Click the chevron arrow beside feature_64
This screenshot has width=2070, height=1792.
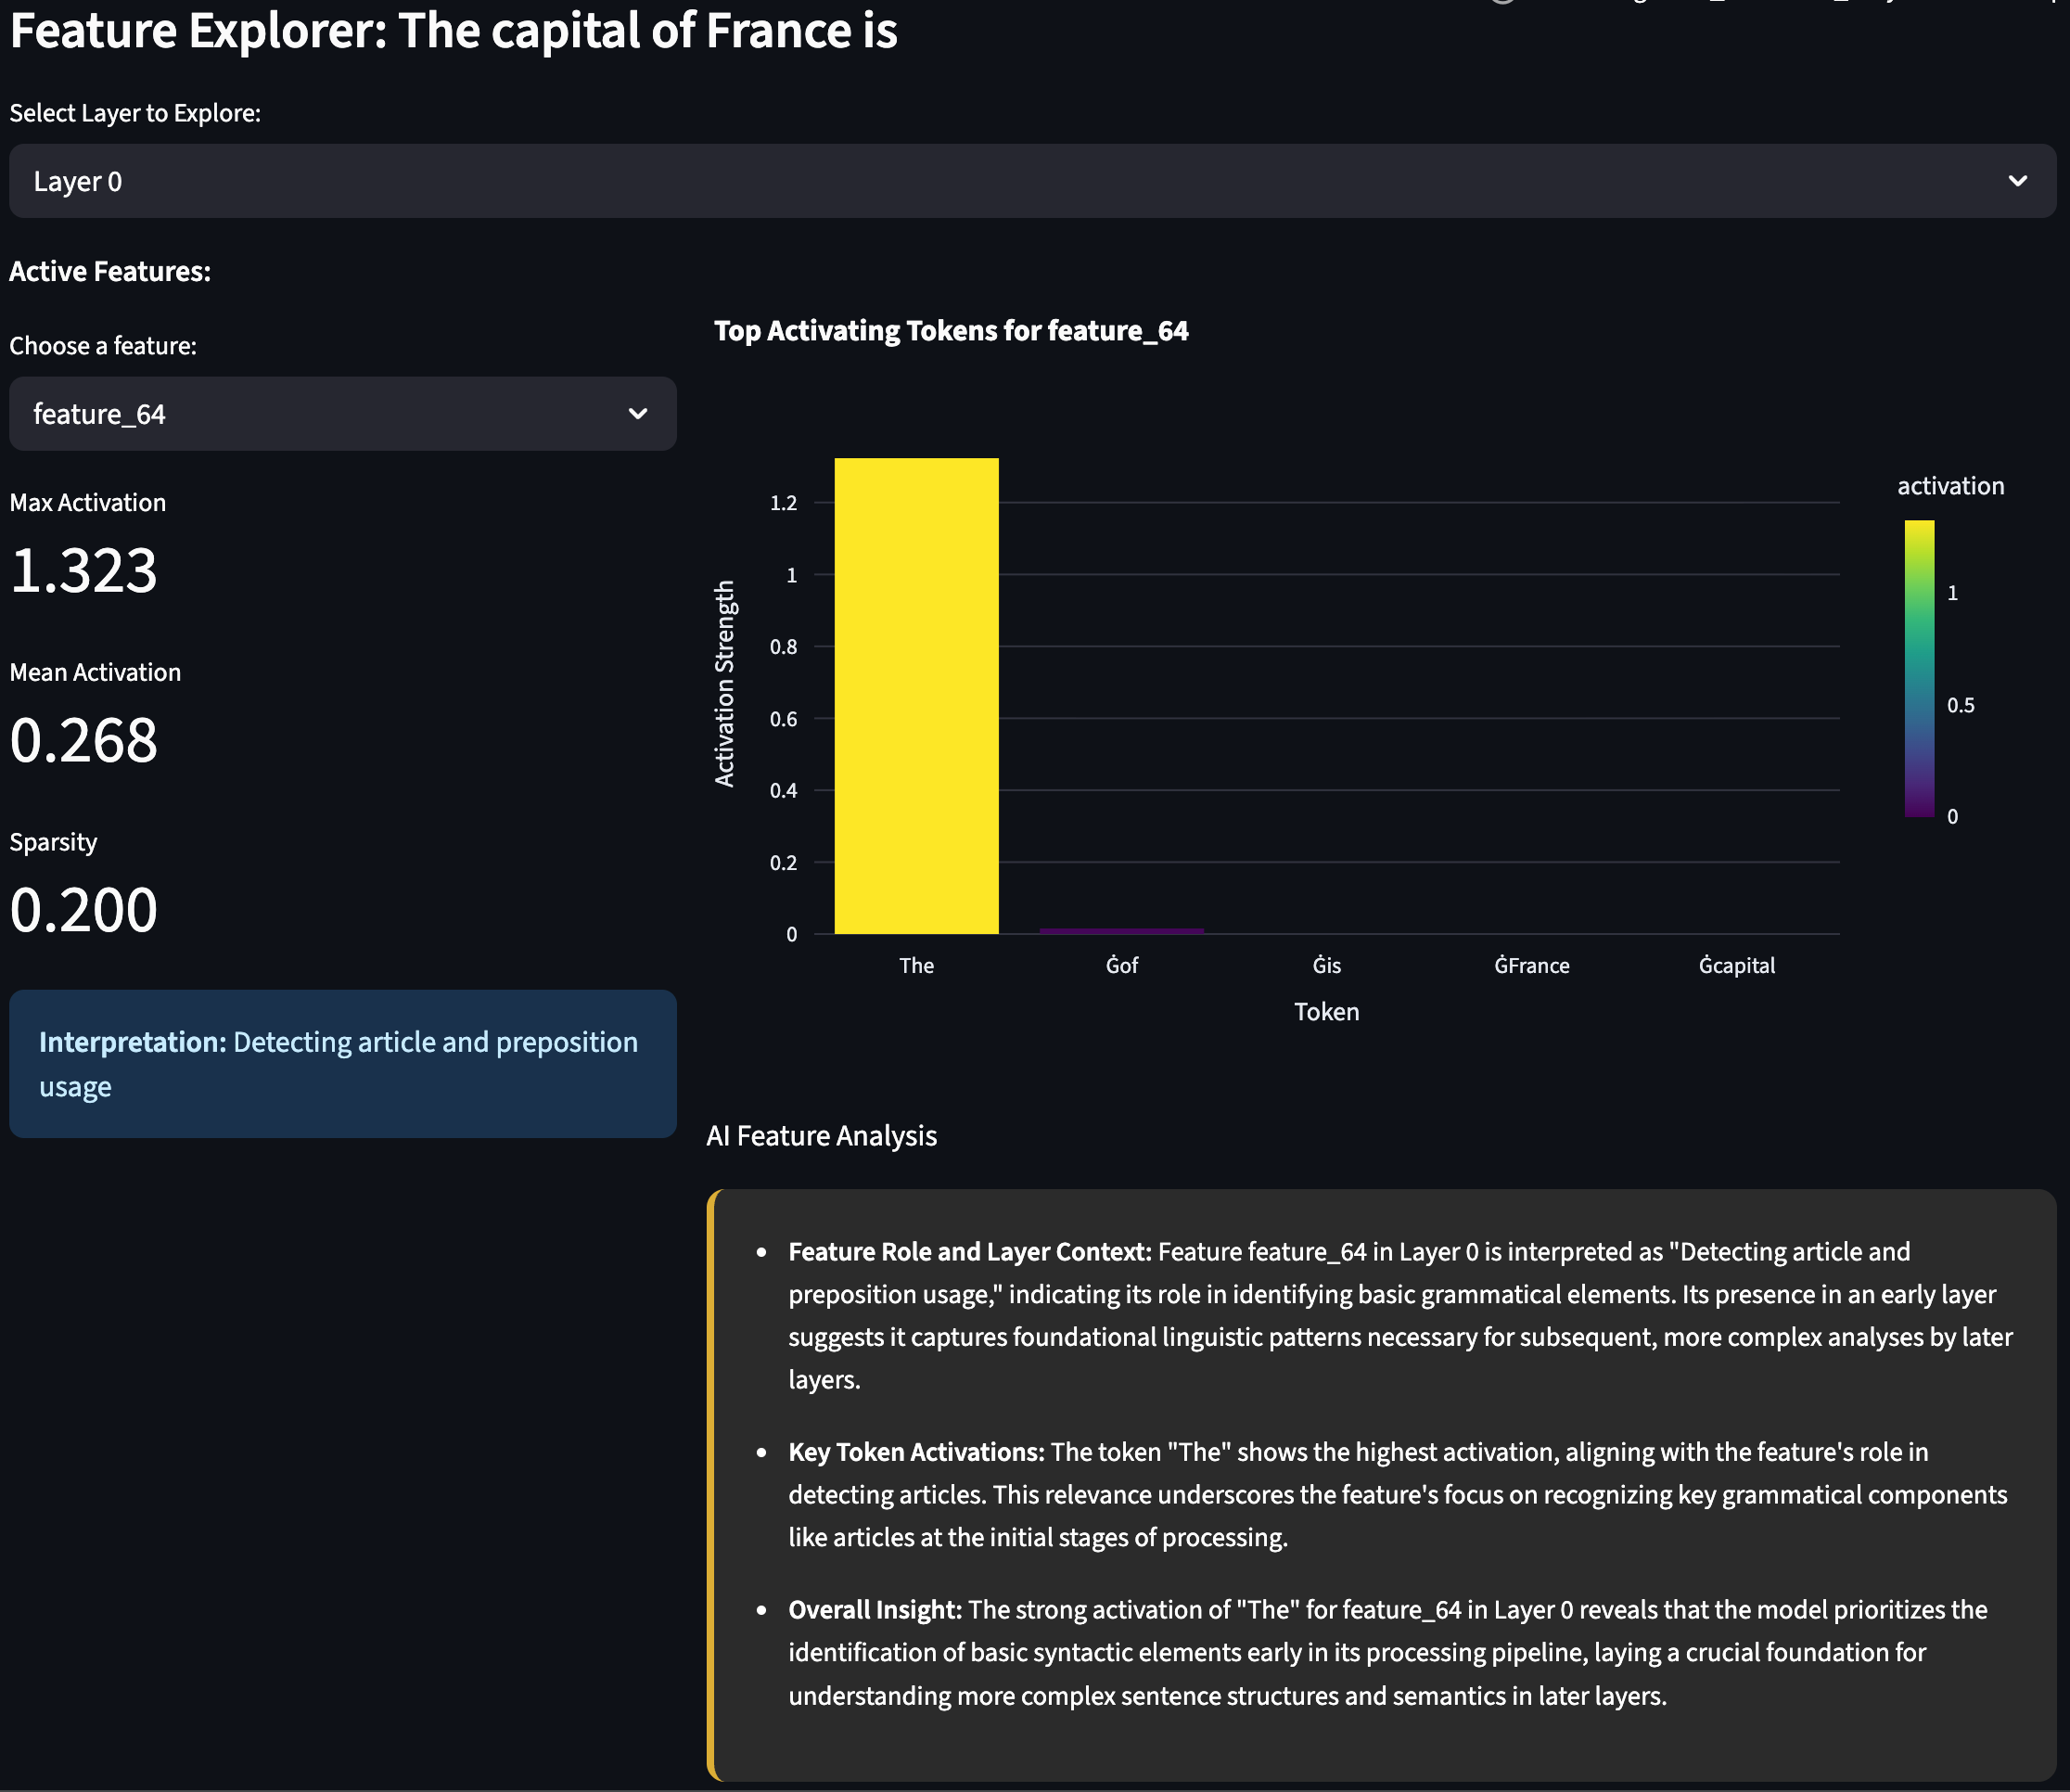point(637,414)
